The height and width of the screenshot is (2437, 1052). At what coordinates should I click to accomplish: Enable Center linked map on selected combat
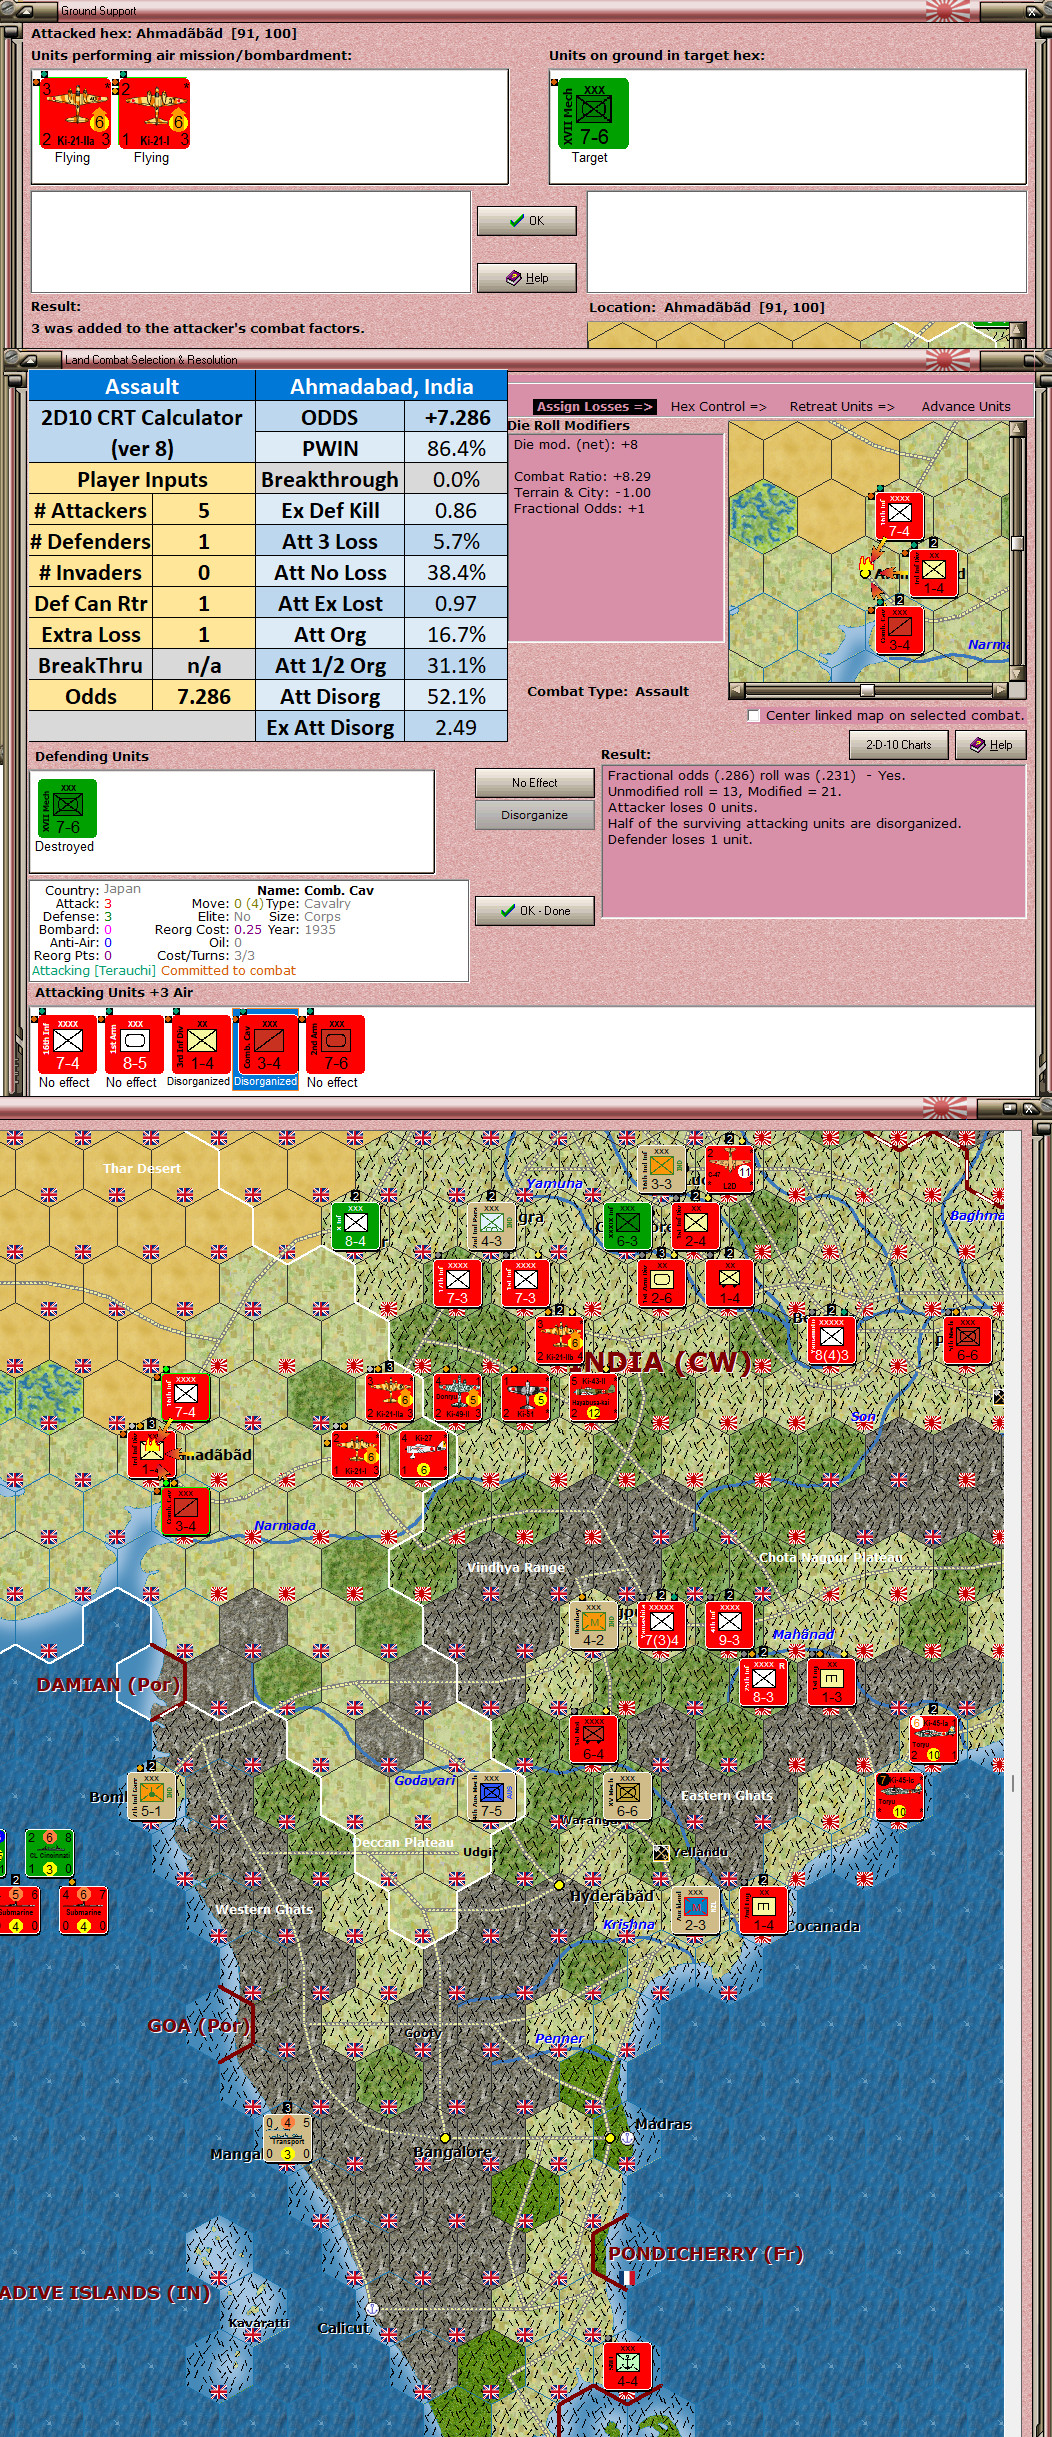pos(754,716)
